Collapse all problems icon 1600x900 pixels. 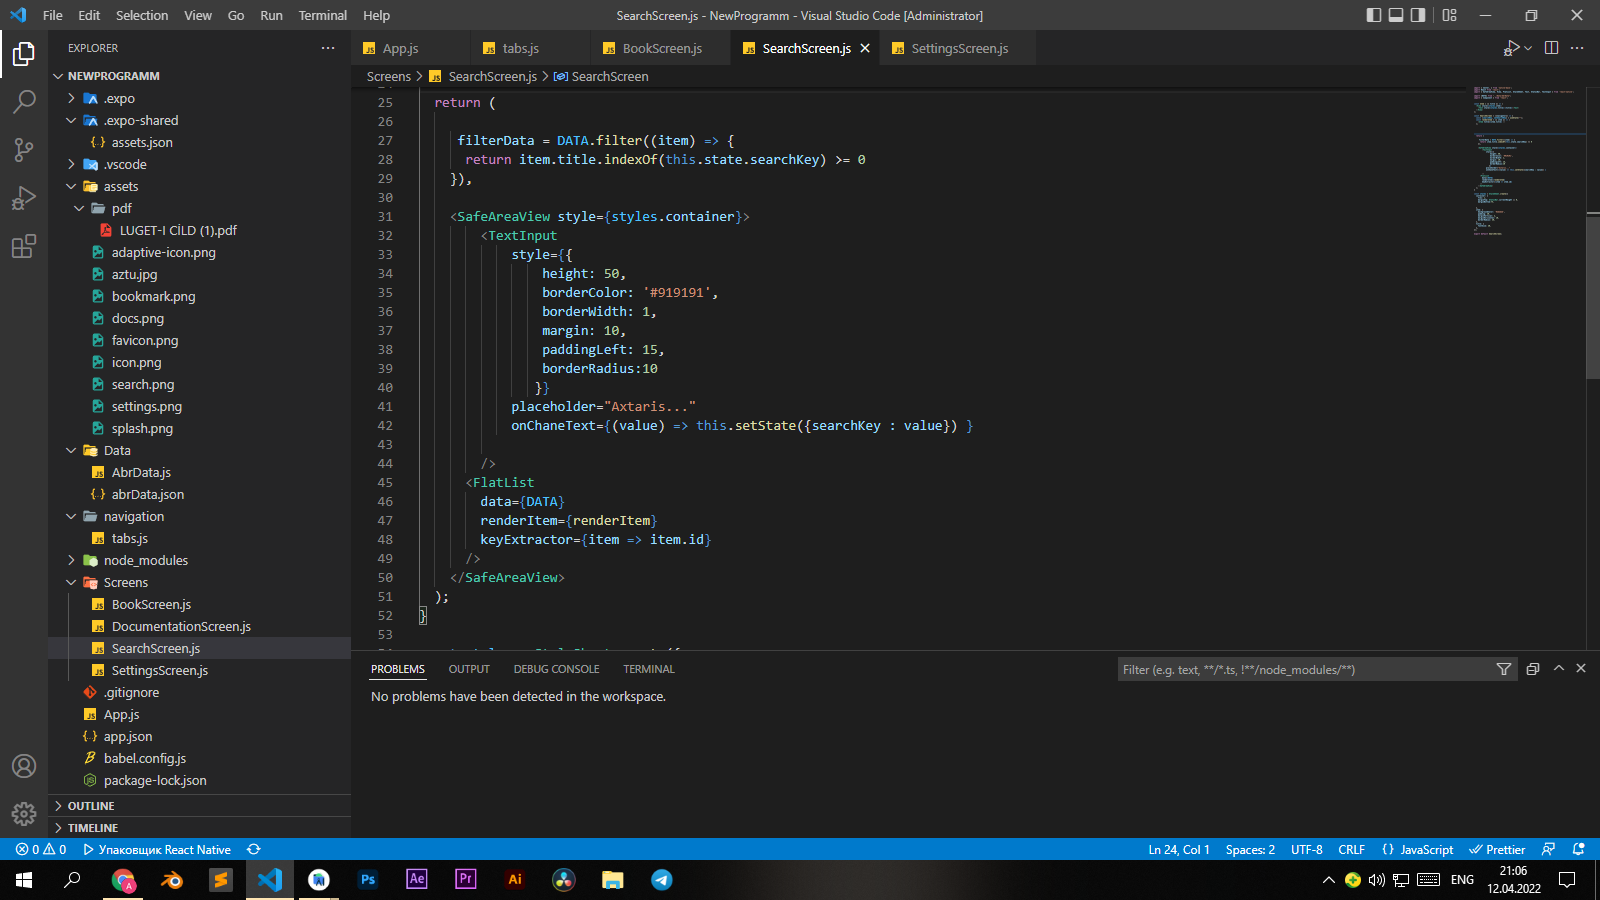(1532, 669)
